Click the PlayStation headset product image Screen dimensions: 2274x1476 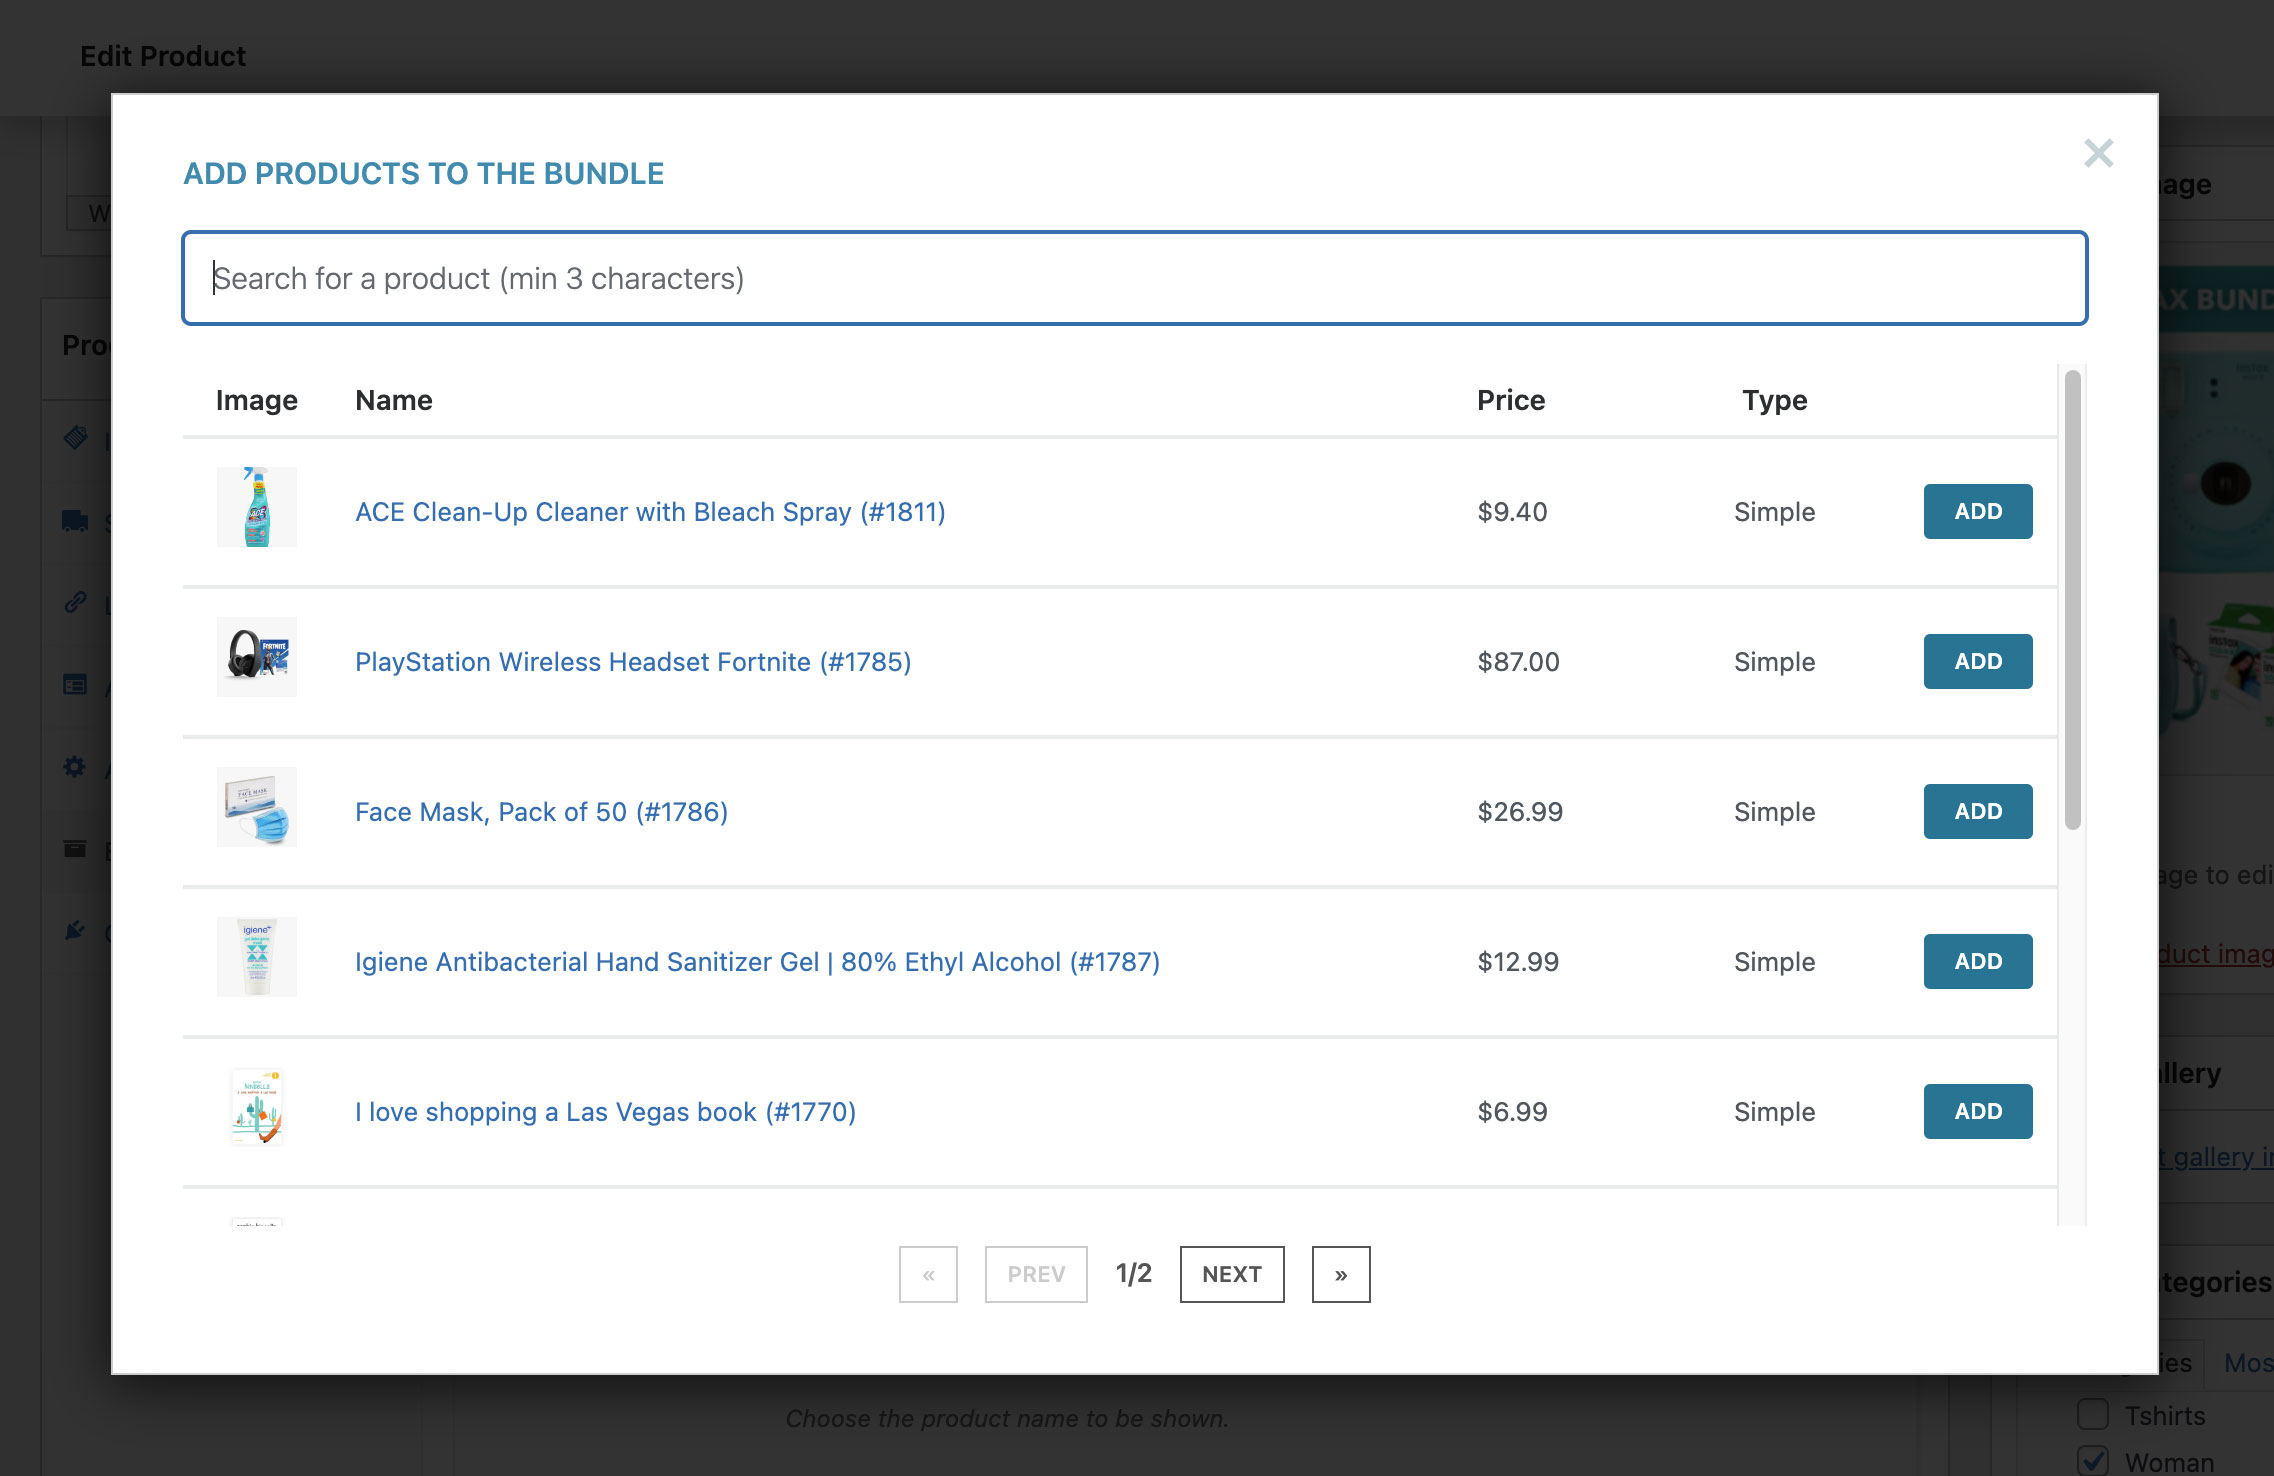[257, 657]
